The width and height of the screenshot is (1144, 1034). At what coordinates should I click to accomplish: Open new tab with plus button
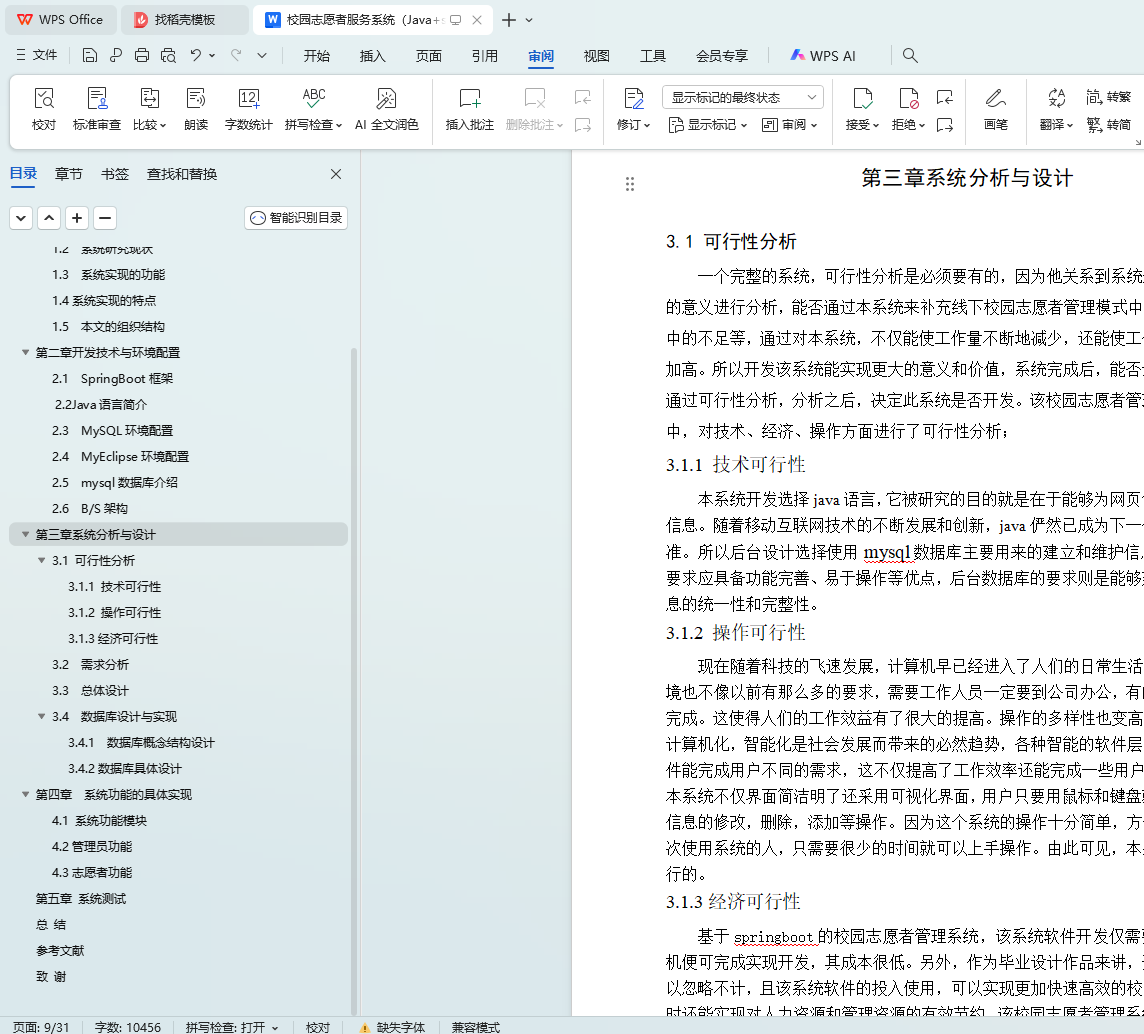click(509, 20)
